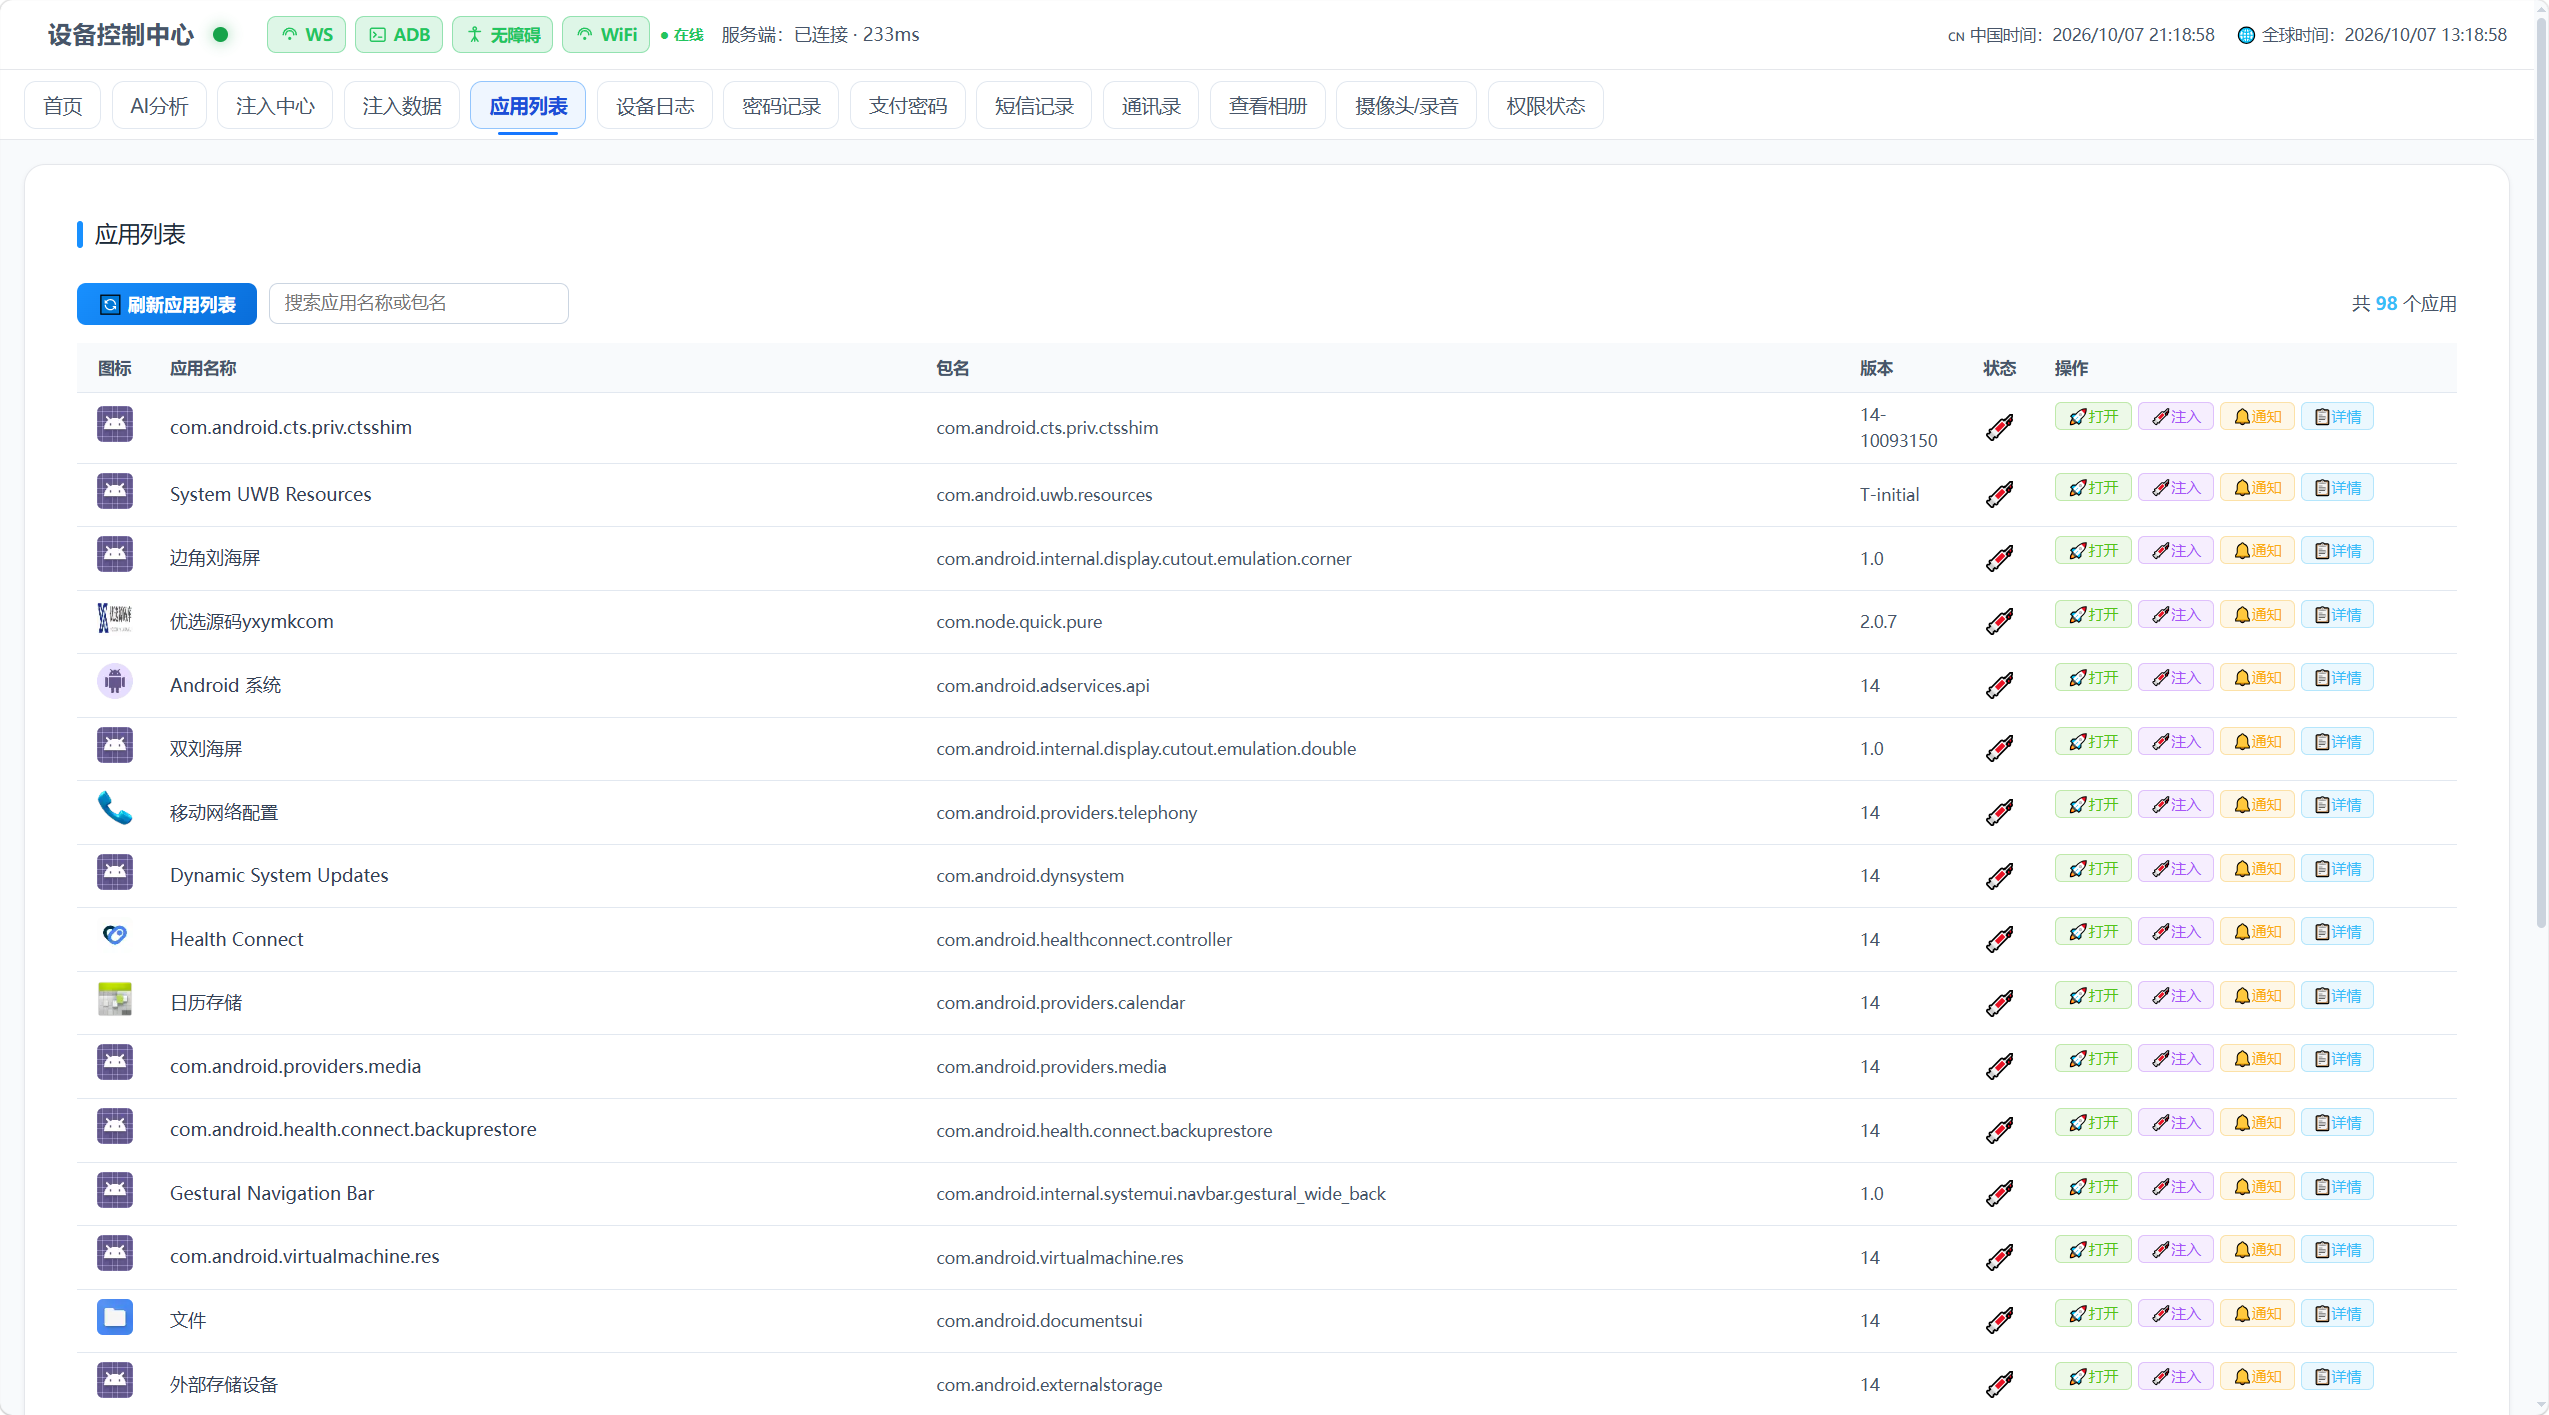Click the 98 app count text
Viewport: 2549px width, 1415px height.
point(2386,304)
